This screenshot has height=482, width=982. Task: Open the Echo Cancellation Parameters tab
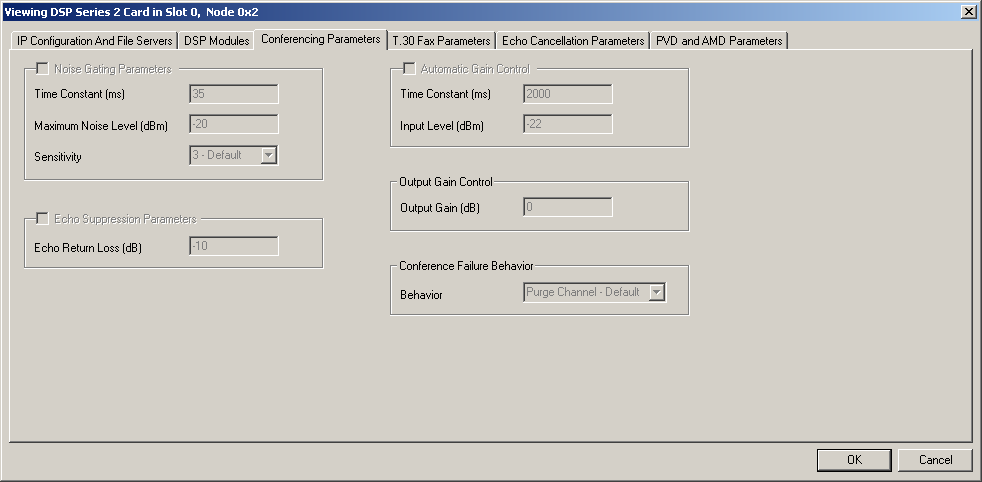pyautogui.click(x=573, y=41)
